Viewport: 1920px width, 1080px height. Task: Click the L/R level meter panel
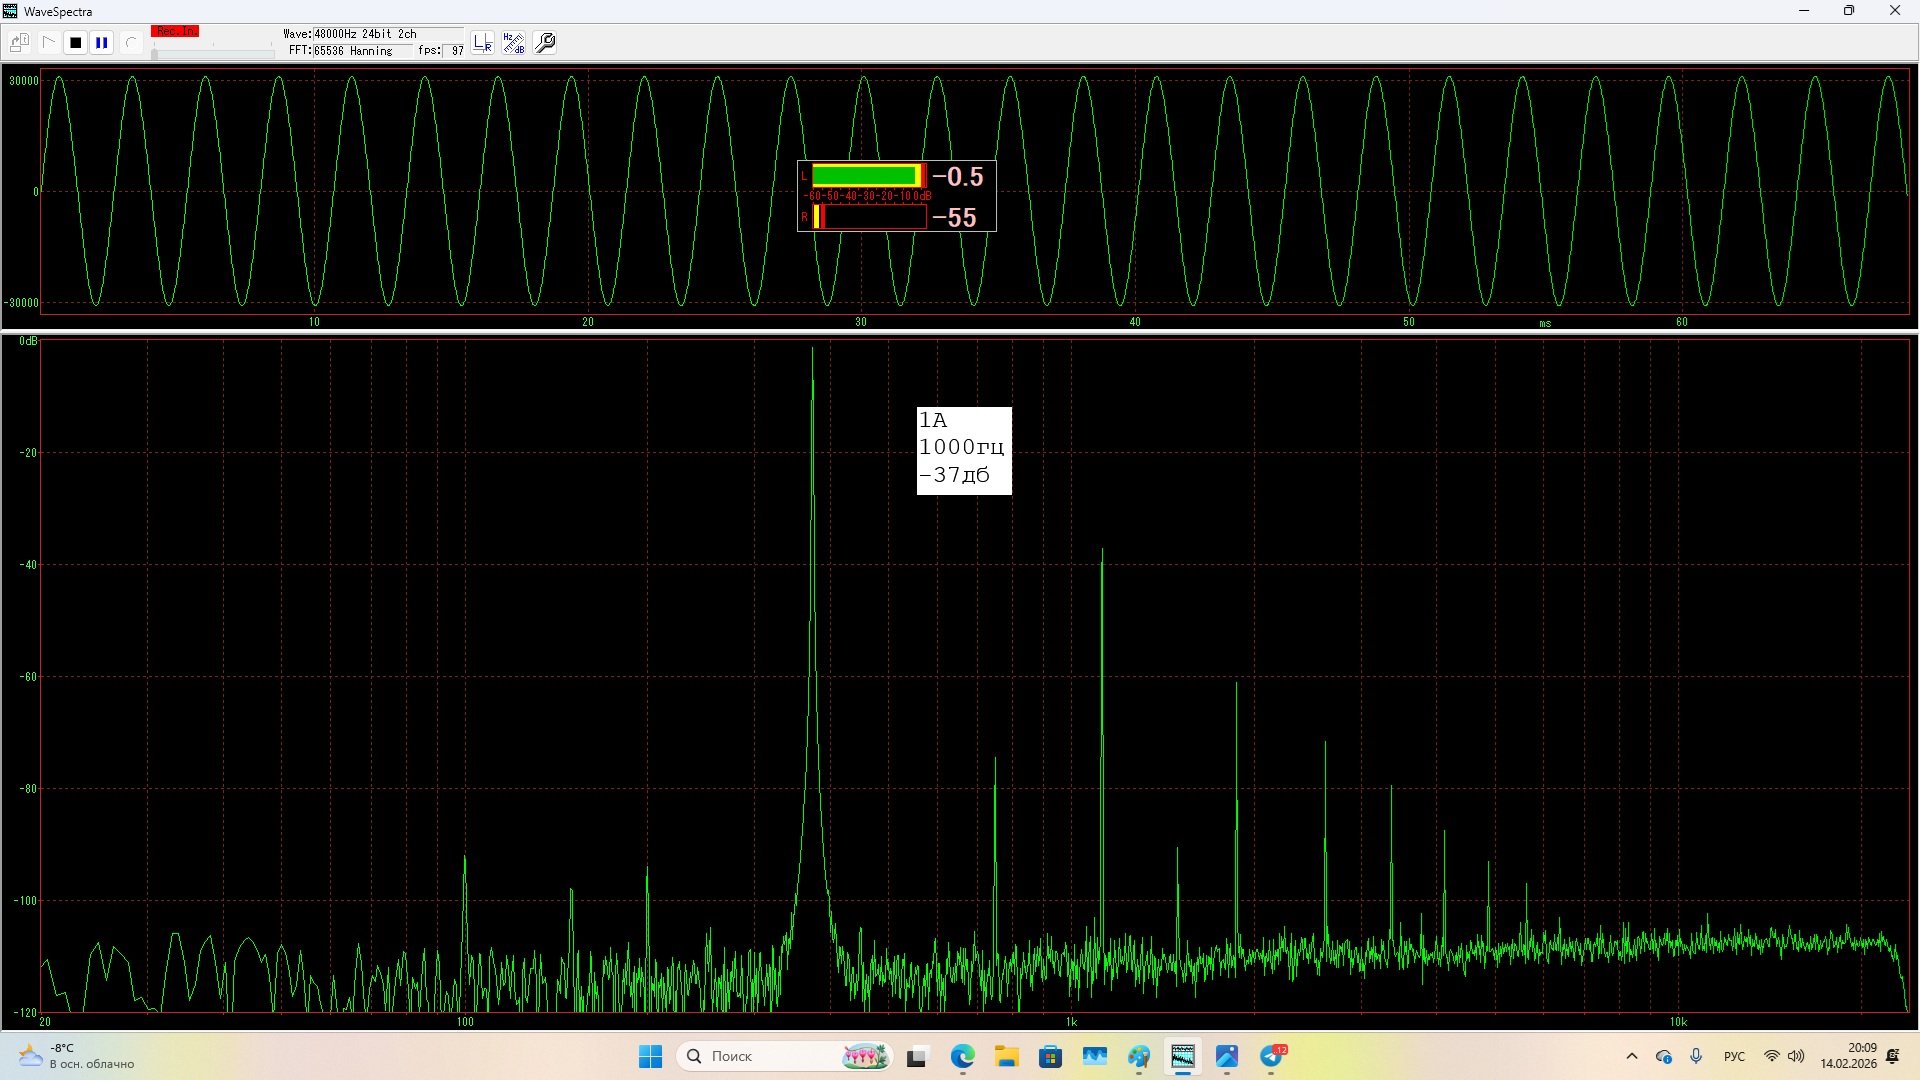click(896, 196)
